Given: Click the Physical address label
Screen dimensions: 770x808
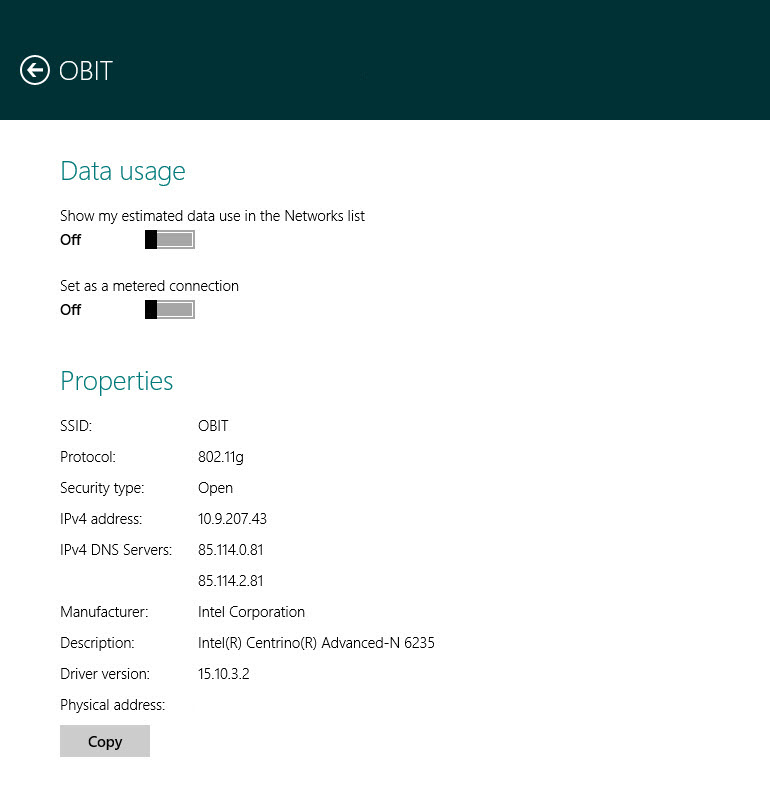Looking at the screenshot, I should (x=112, y=705).
